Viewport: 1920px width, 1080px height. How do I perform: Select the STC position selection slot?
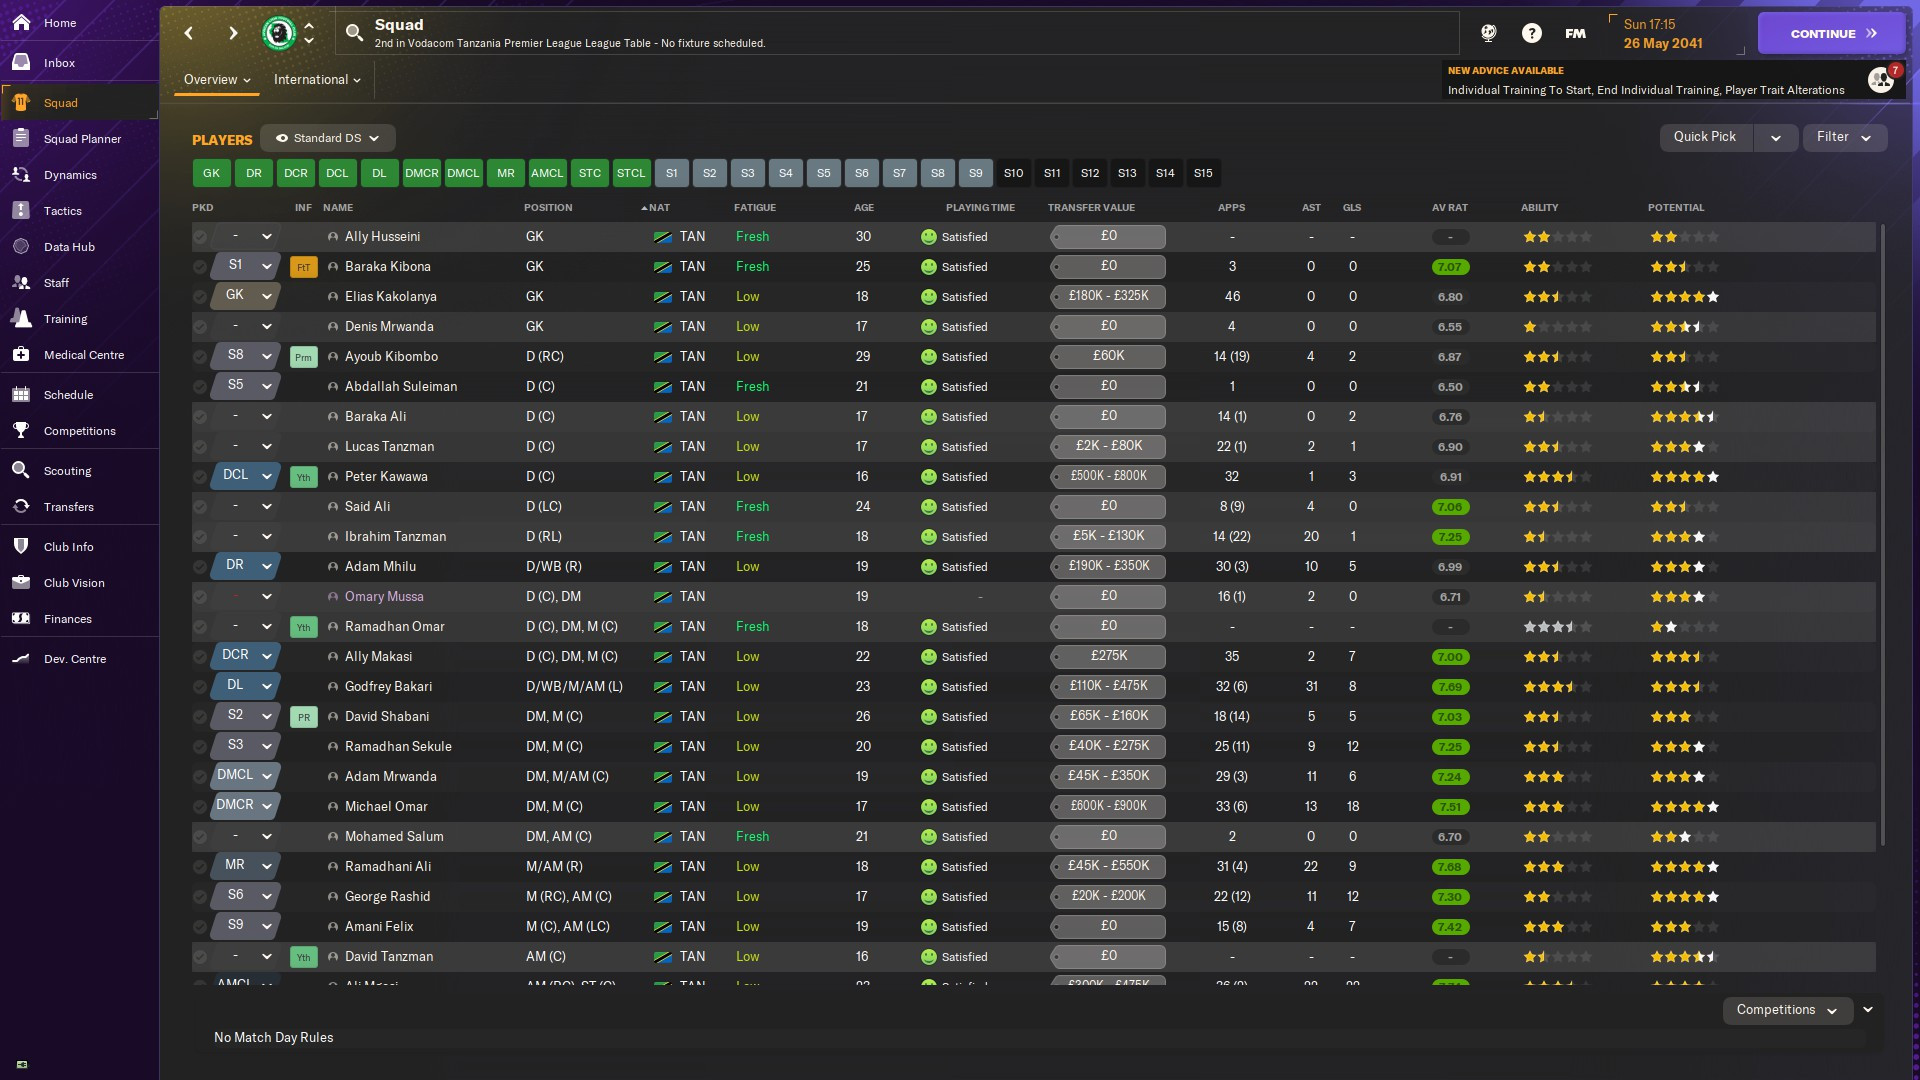pyautogui.click(x=590, y=173)
